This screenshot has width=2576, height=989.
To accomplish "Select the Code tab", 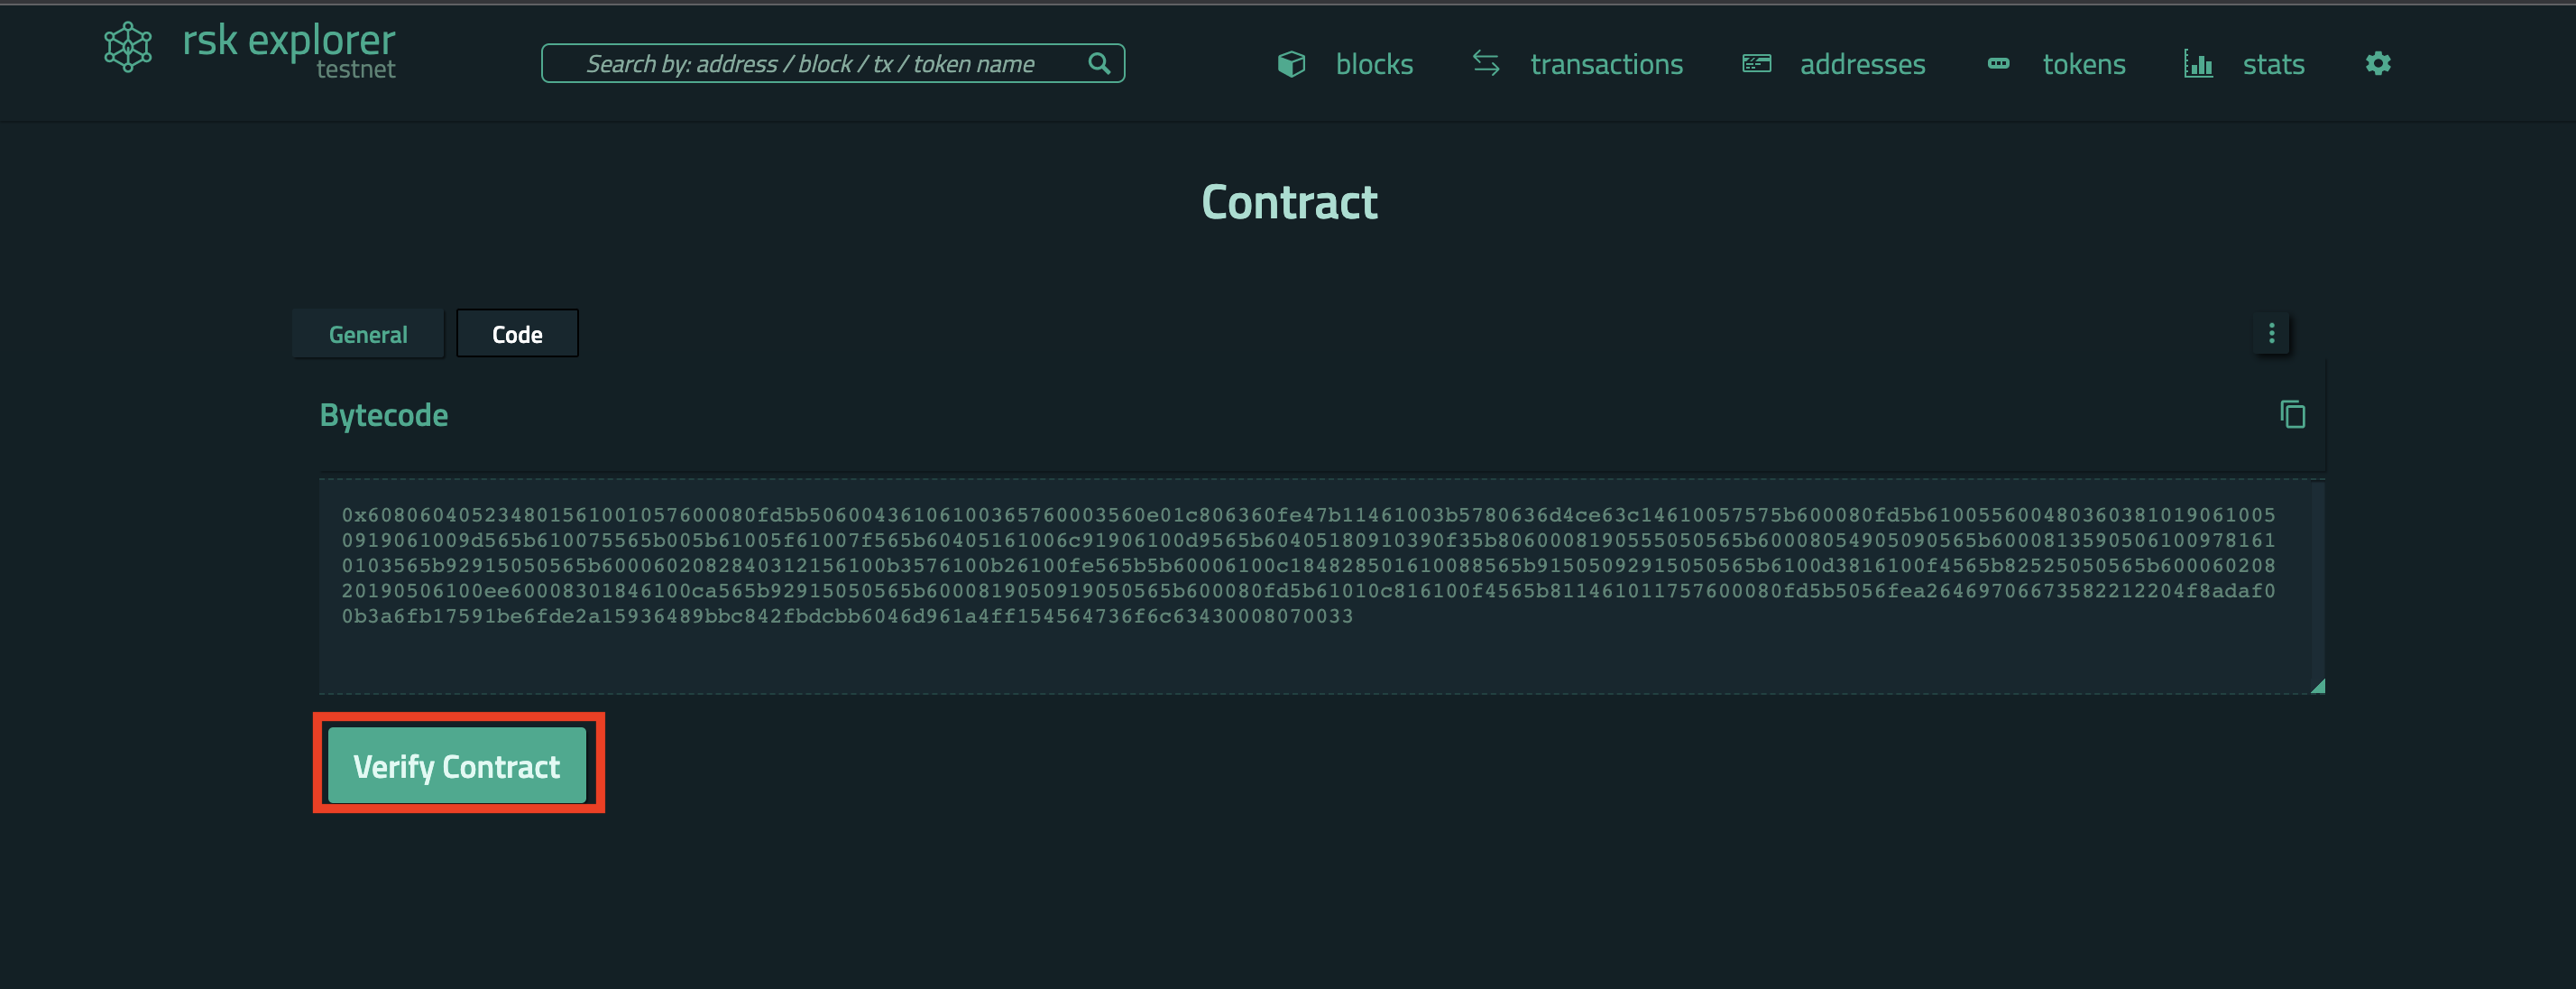I will click(x=518, y=334).
